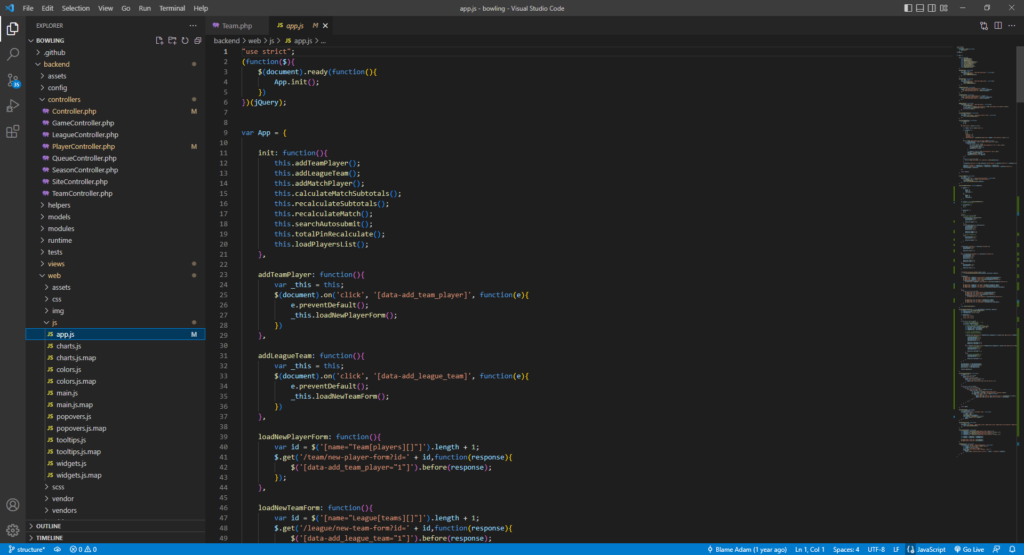Open the Selection menu
Screen dimensions: 1024x555
pyautogui.click(x=76, y=8)
